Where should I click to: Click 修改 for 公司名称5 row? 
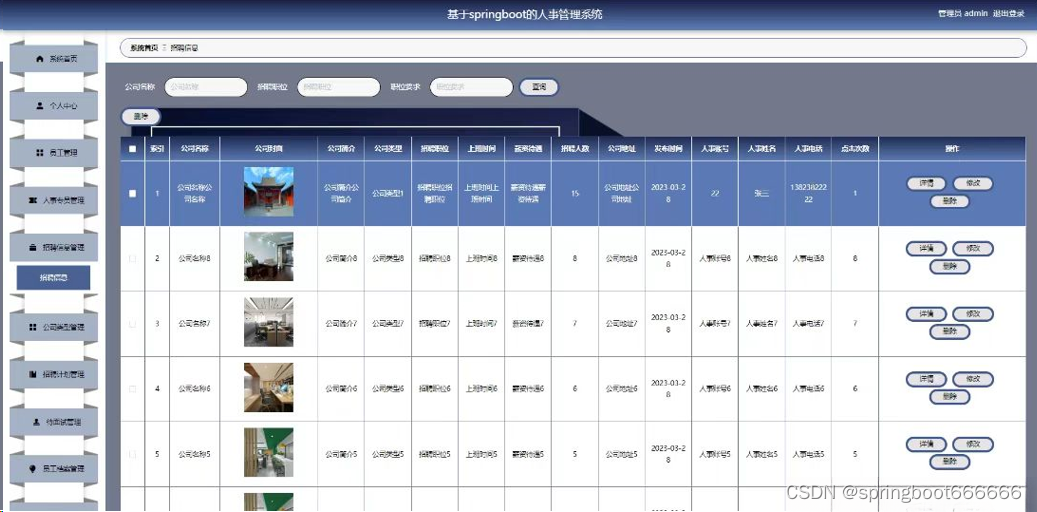pyautogui.click(x=973, y=444)
